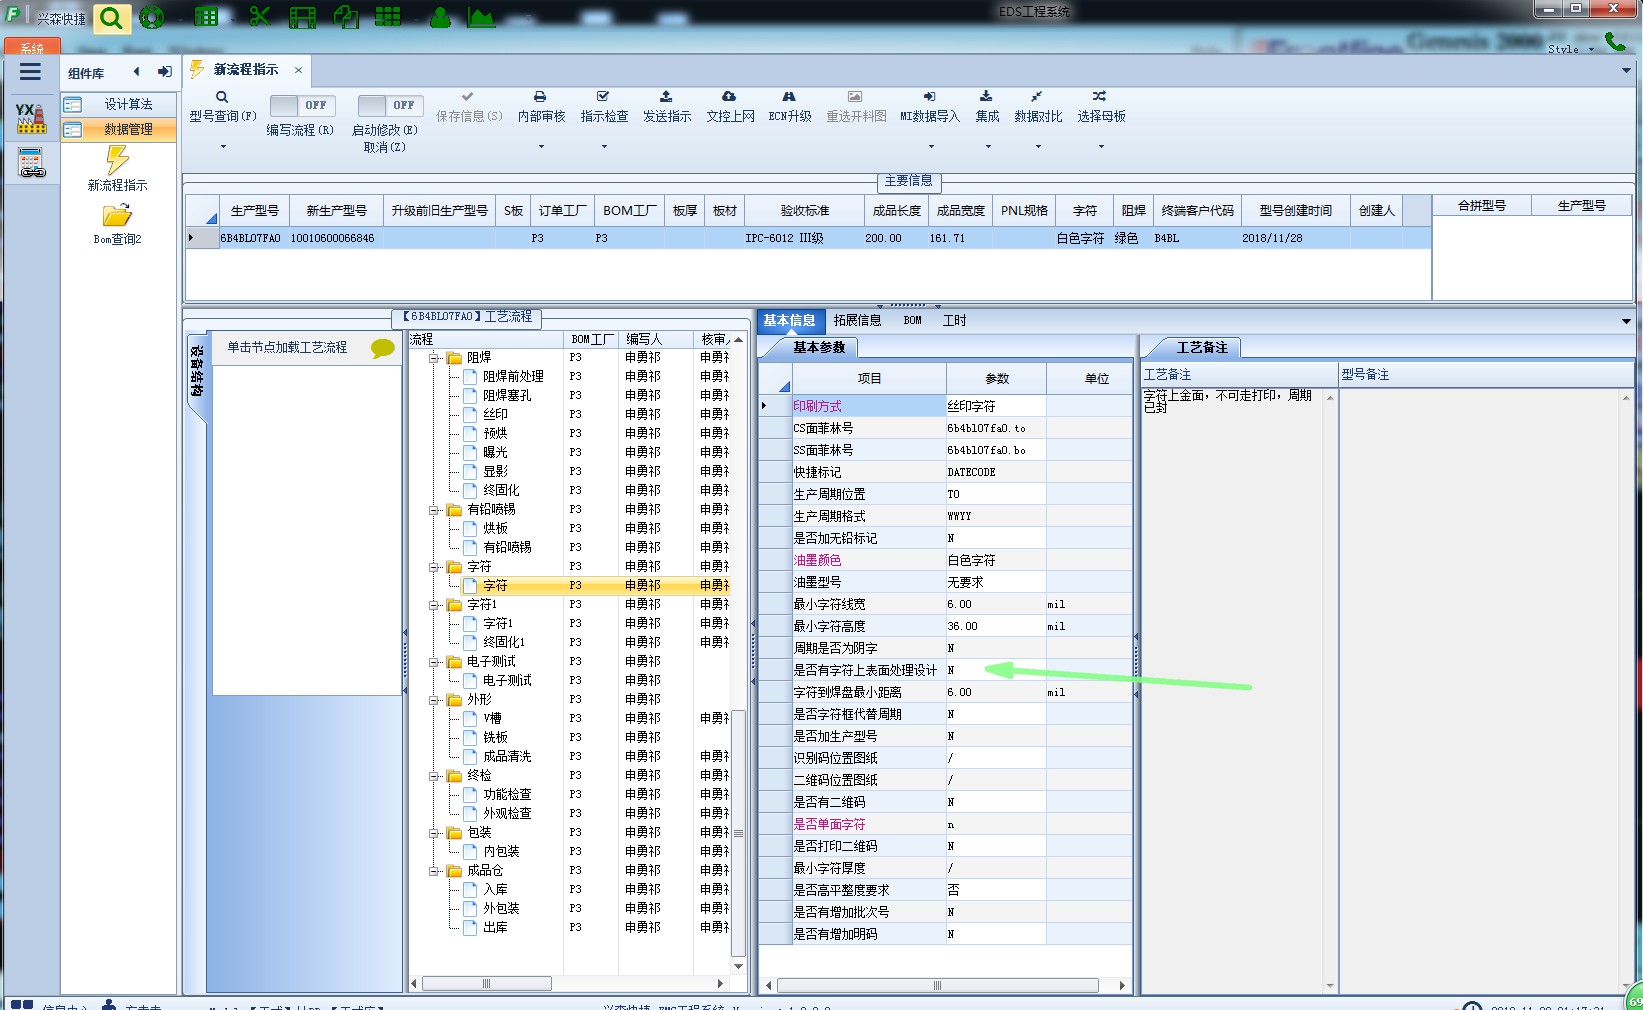Image resolution: width=1643 pixels, height=1010 pixels.
Task: Open the green table grid icon
Action: (206, 17)
